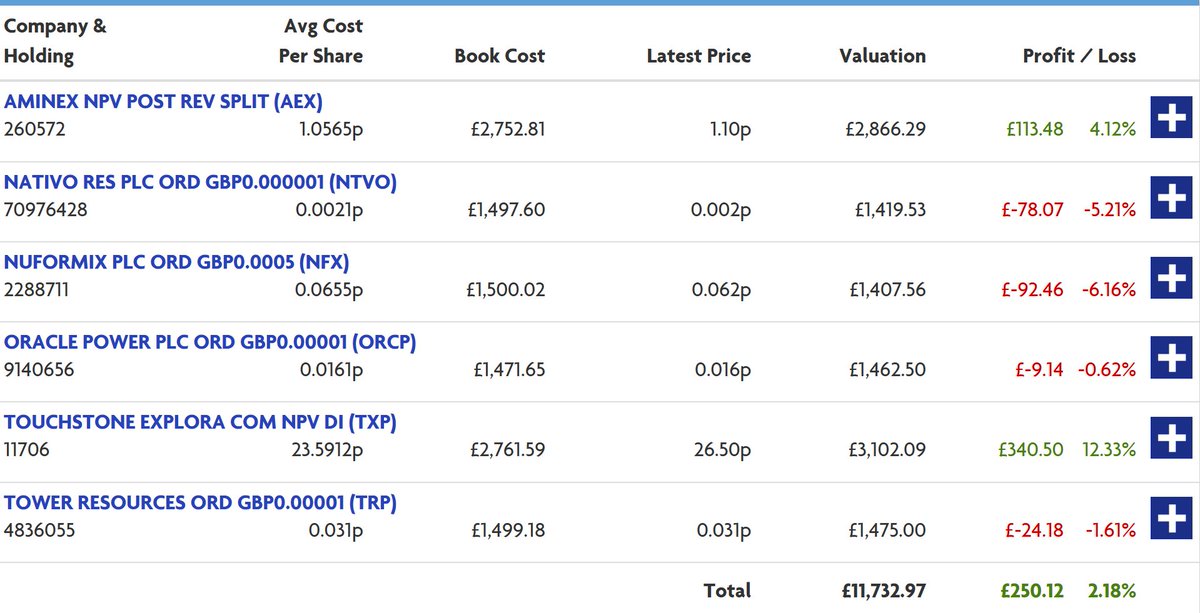Select total profit £250.12
The height and width of the screenshot is (613, 1200).
(x=1033, y=591)
